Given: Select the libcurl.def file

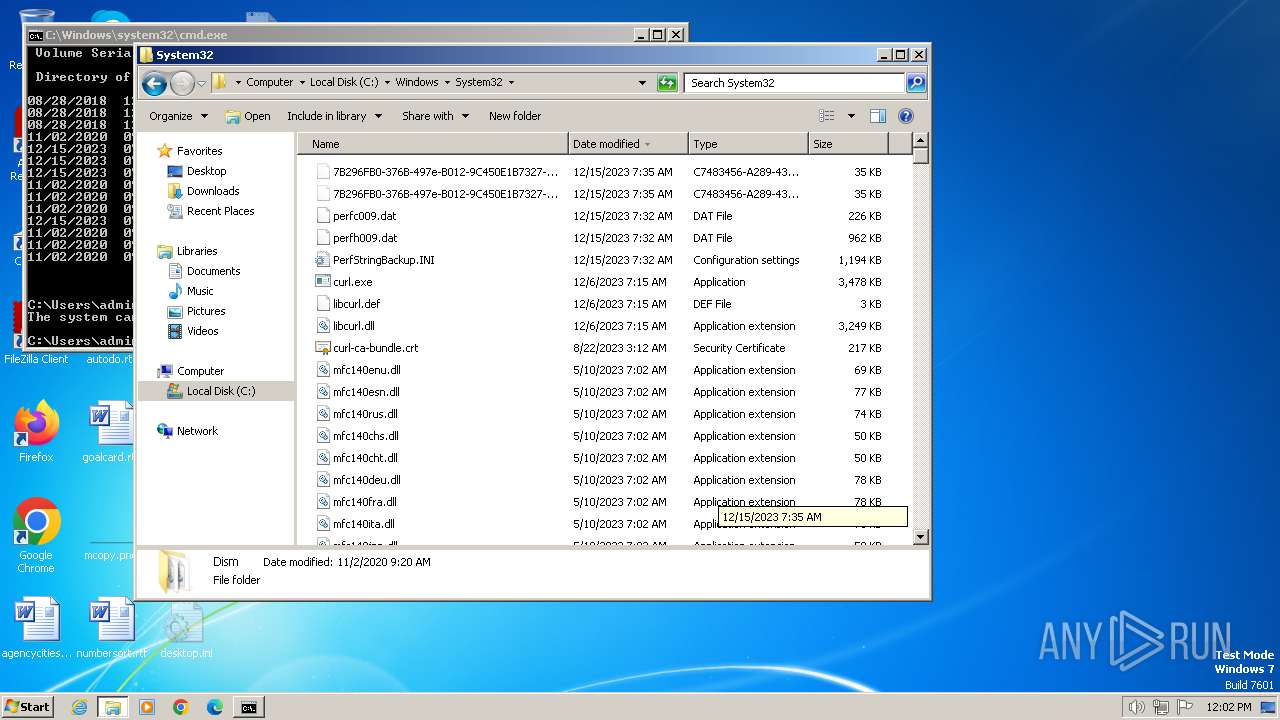Looking at the screenshot, I should click(x=356, y=304).
